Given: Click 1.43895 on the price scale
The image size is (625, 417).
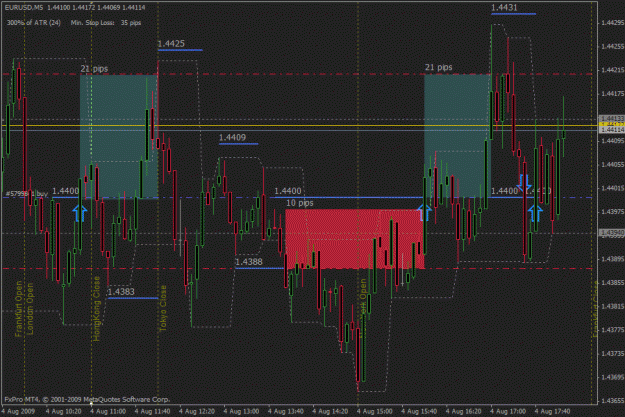Looking at the screenshot, I should [613, 259].
